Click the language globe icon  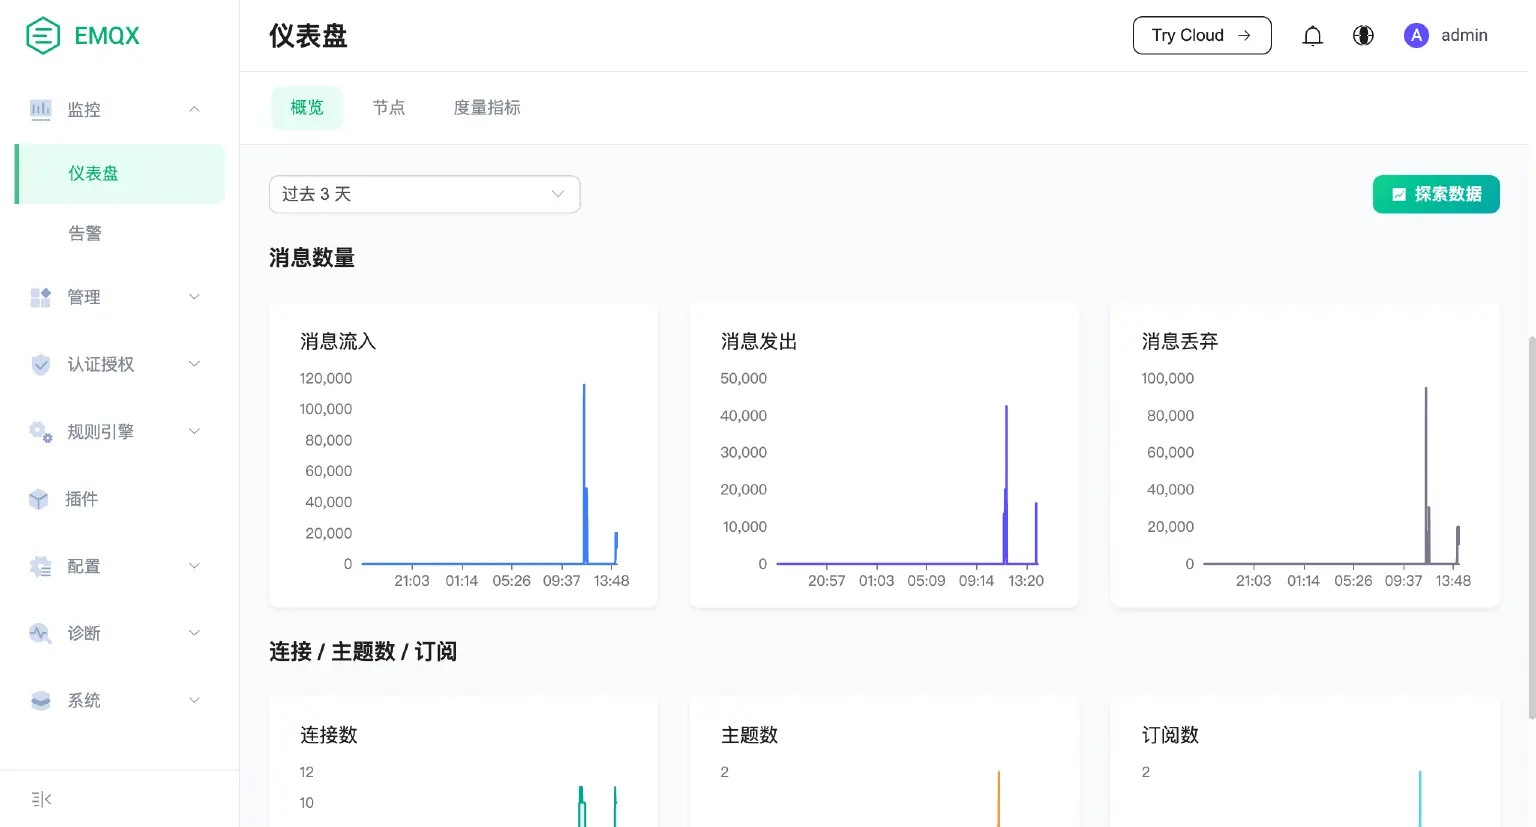[x=1363, y=36]
